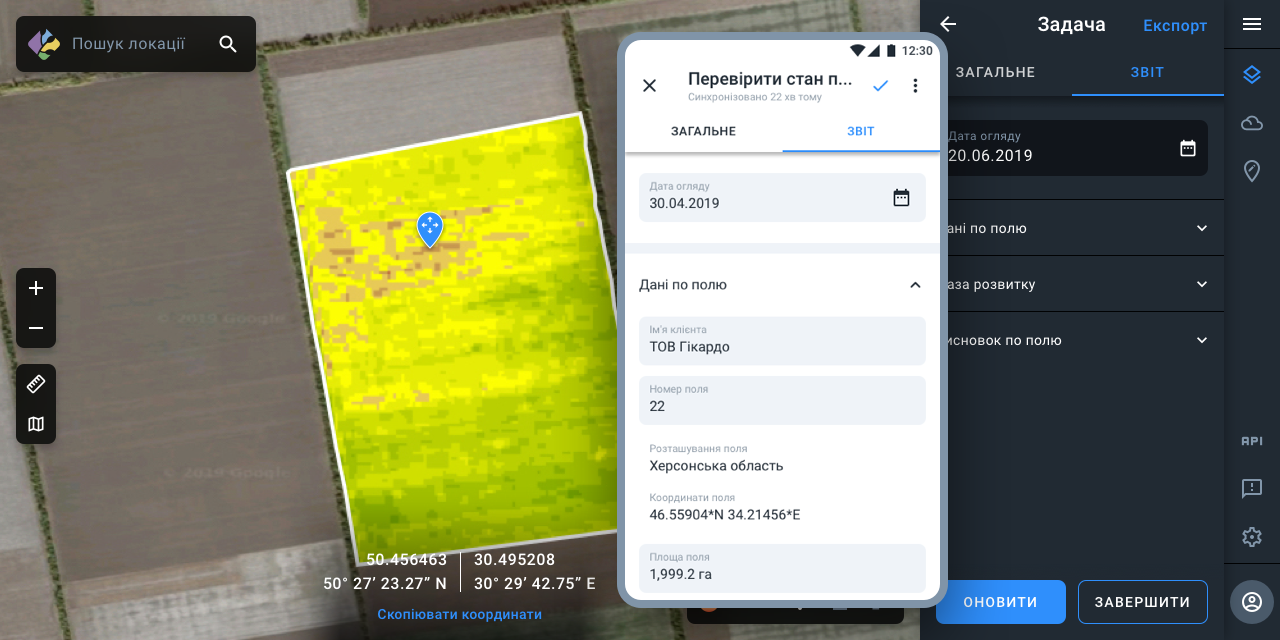Click the longitude value 30.495208

[514, 560]
